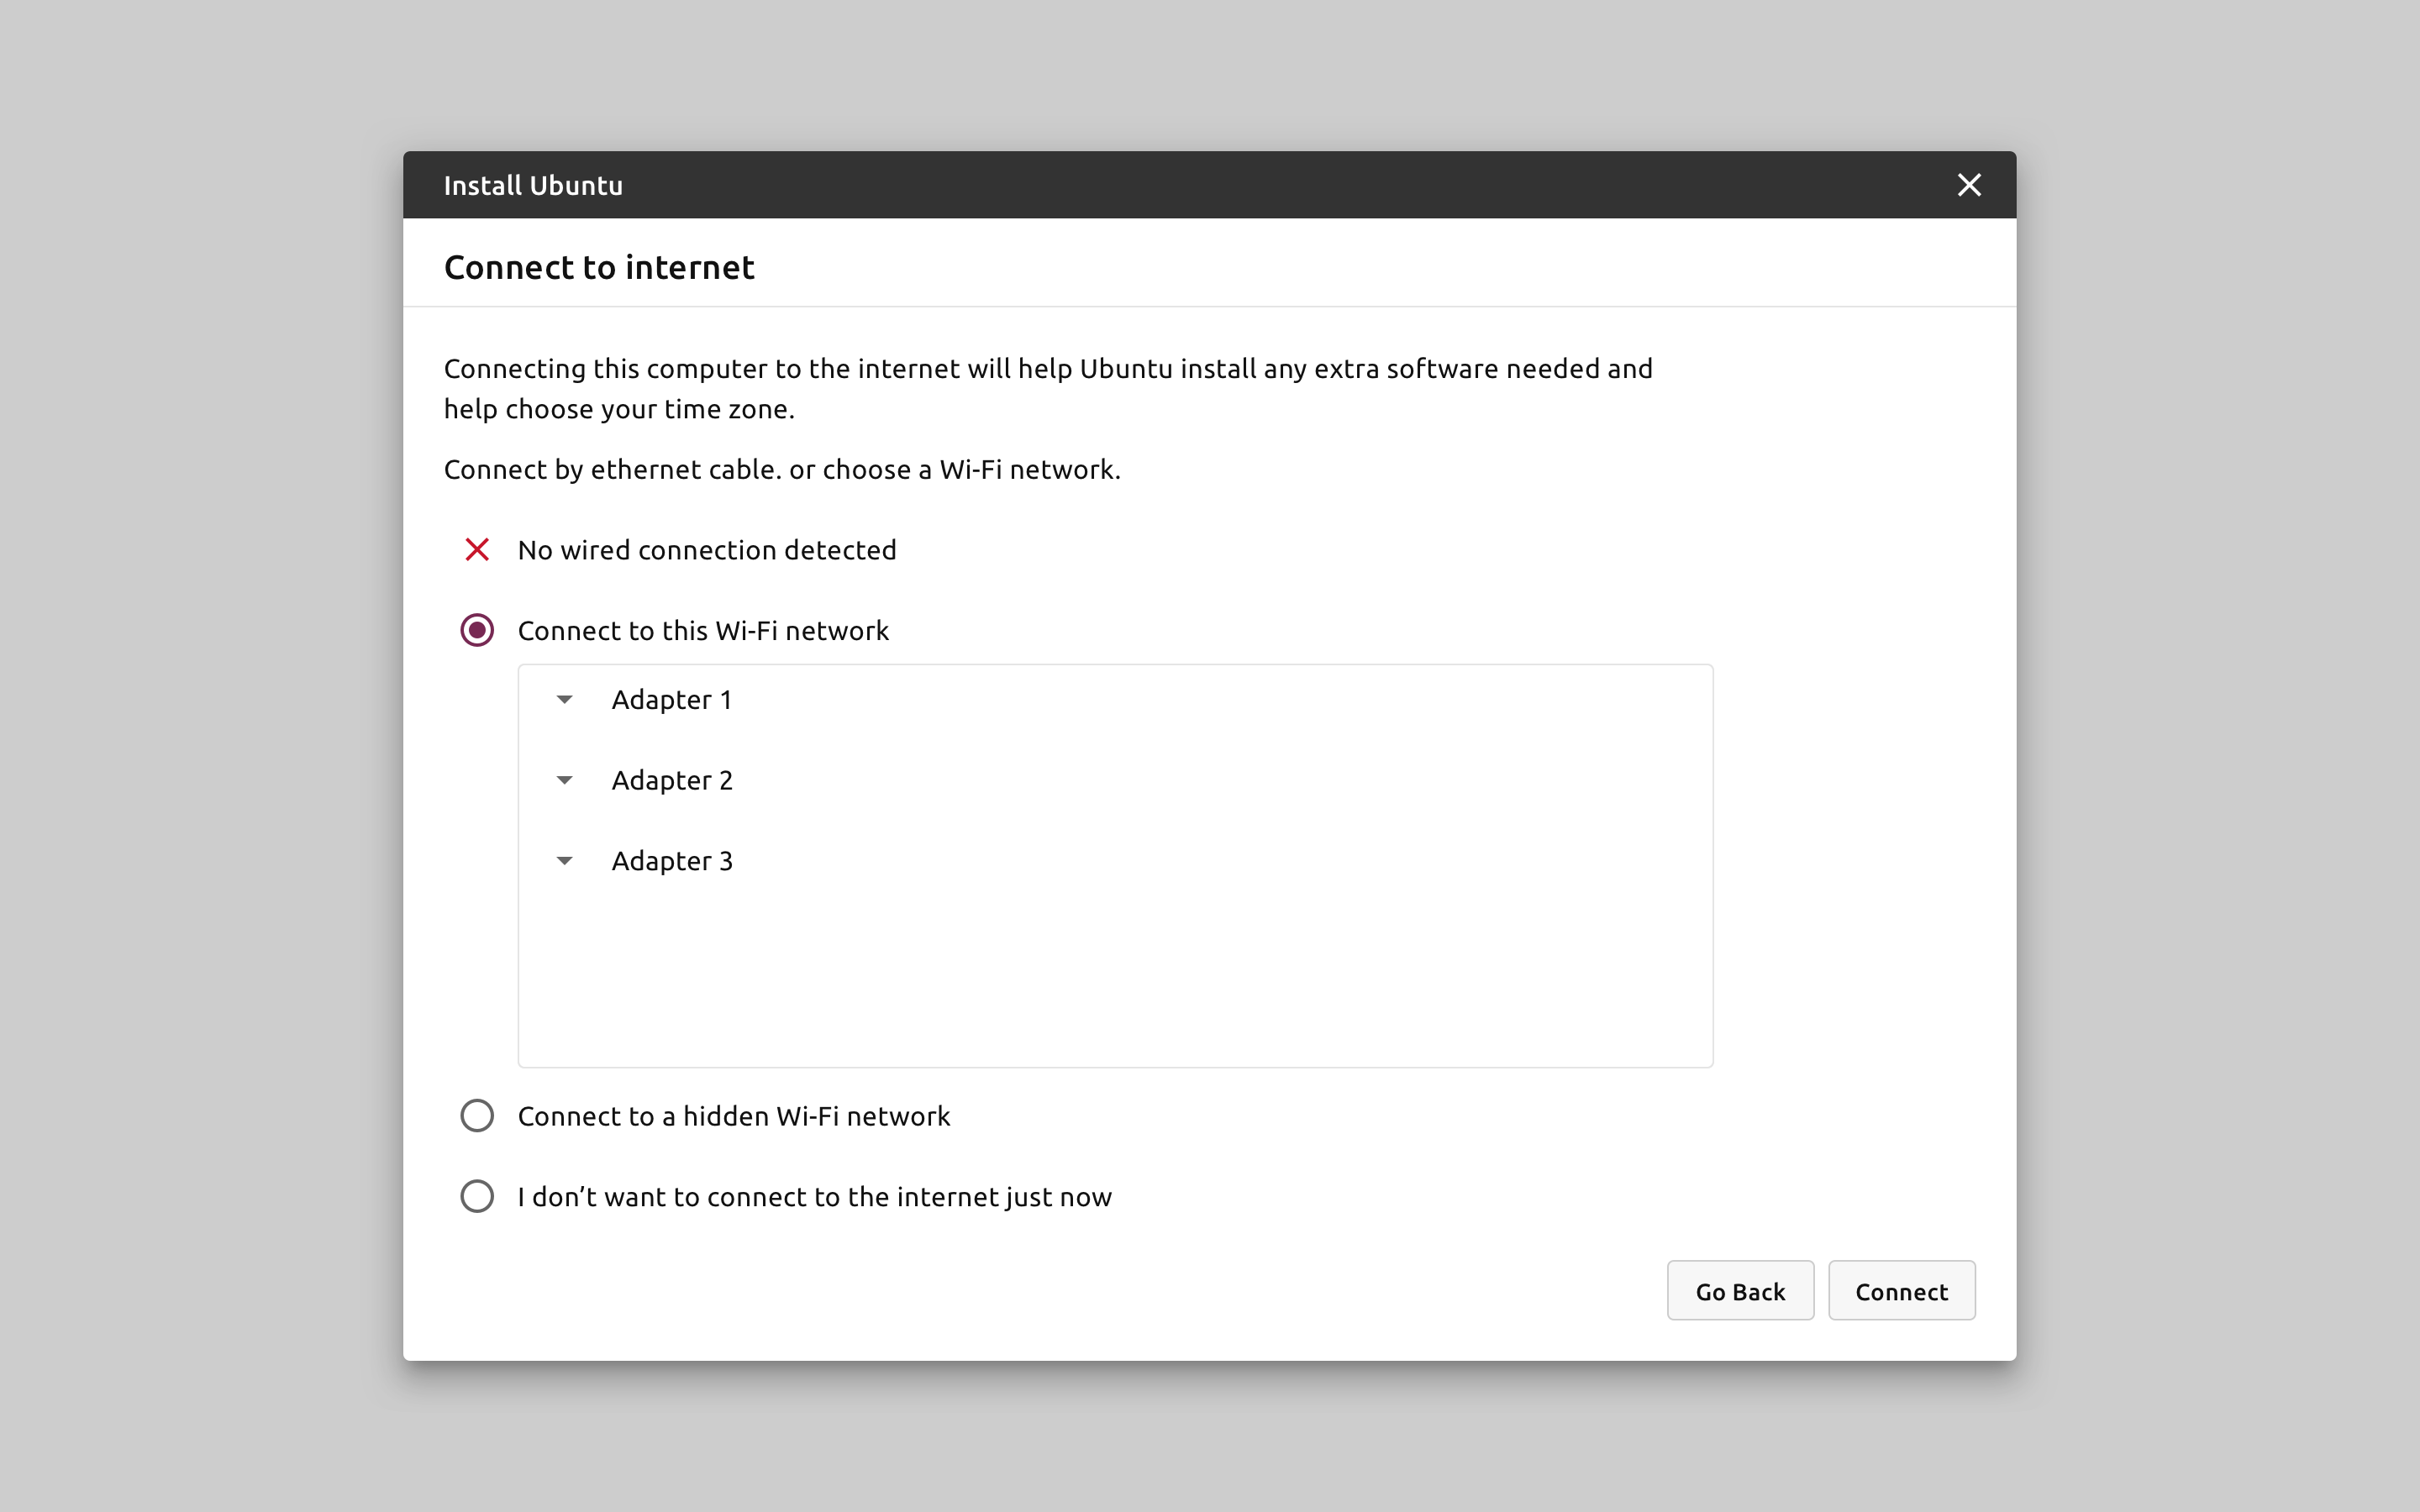Close the Install Ubuntu window
This screenshot has height=1512, width=2420.
coord(1968,185)
